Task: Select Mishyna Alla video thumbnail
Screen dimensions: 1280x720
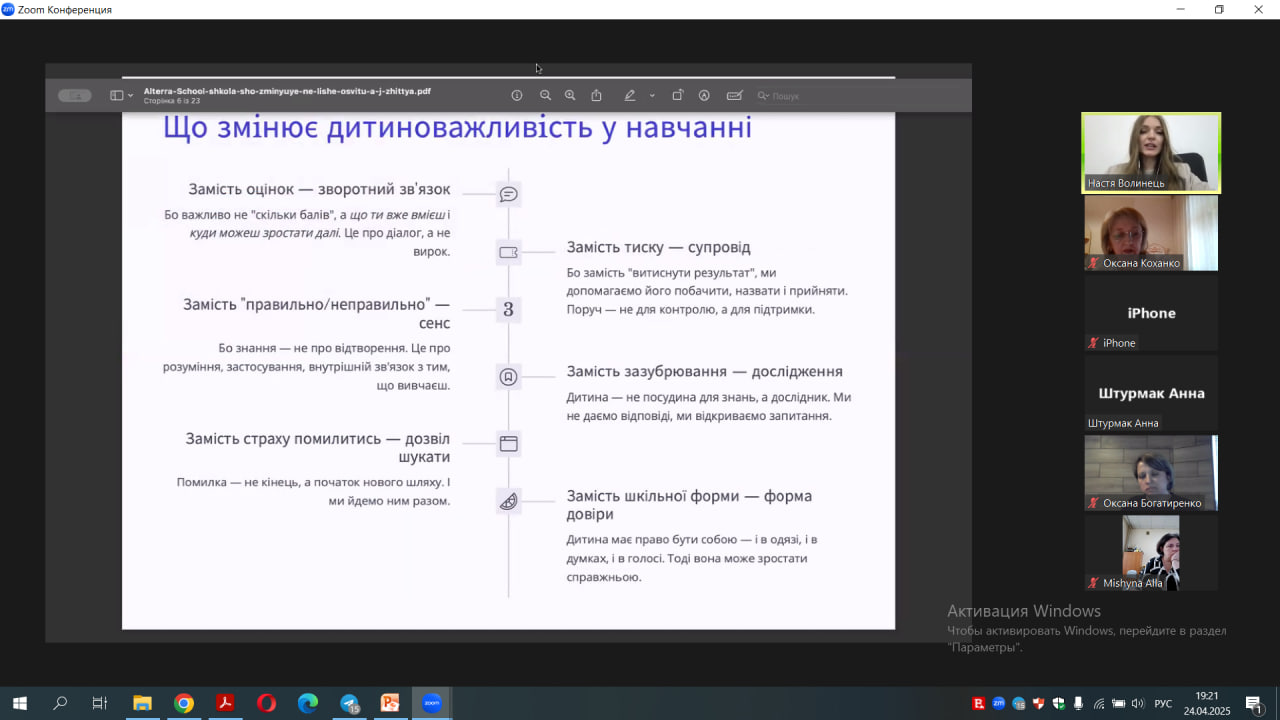Action: coord(1151,552)
